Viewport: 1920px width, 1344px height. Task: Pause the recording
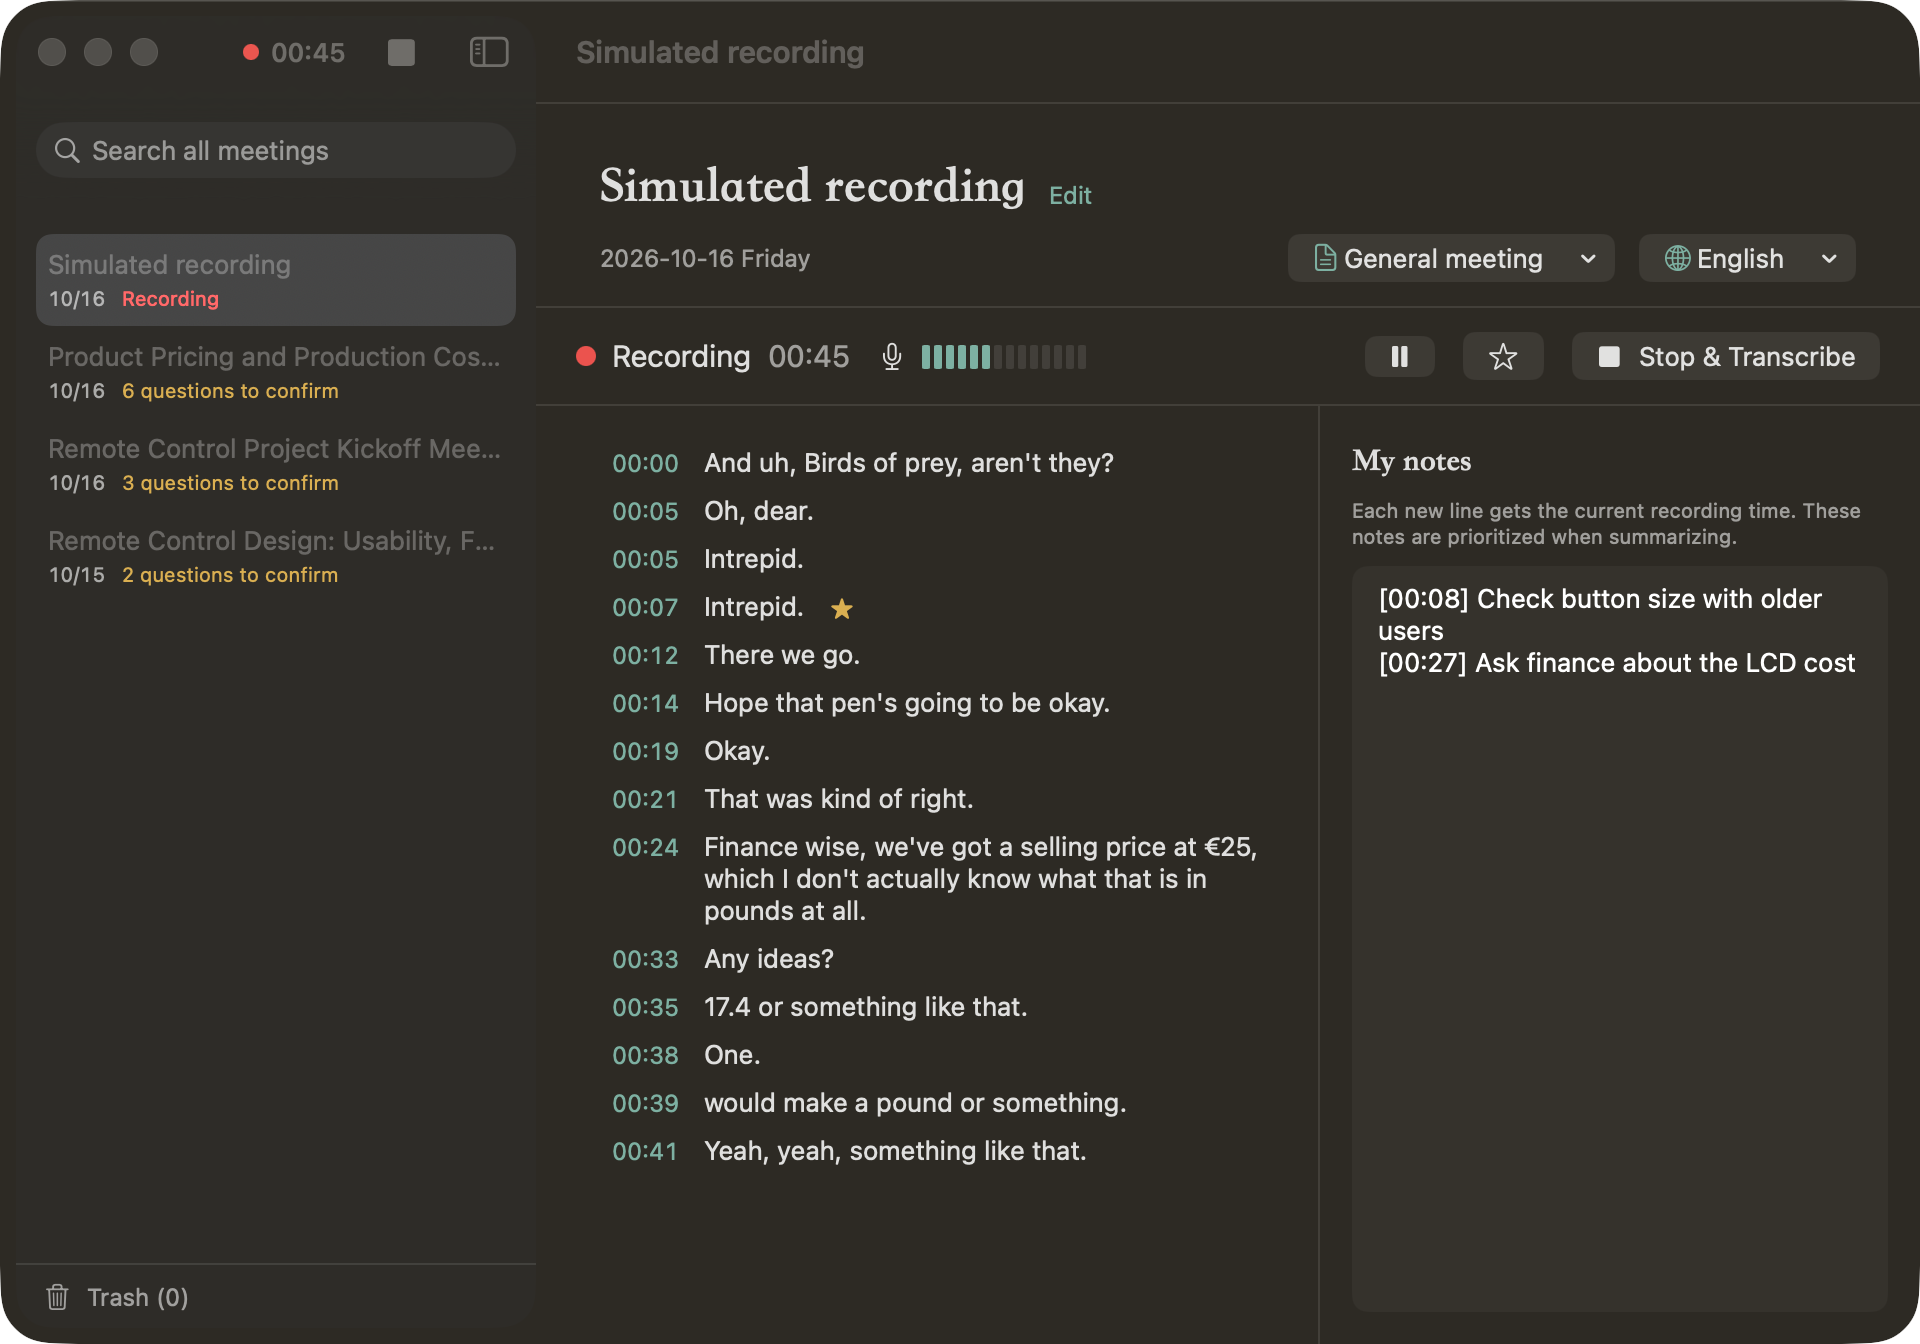pos(1399,356)
